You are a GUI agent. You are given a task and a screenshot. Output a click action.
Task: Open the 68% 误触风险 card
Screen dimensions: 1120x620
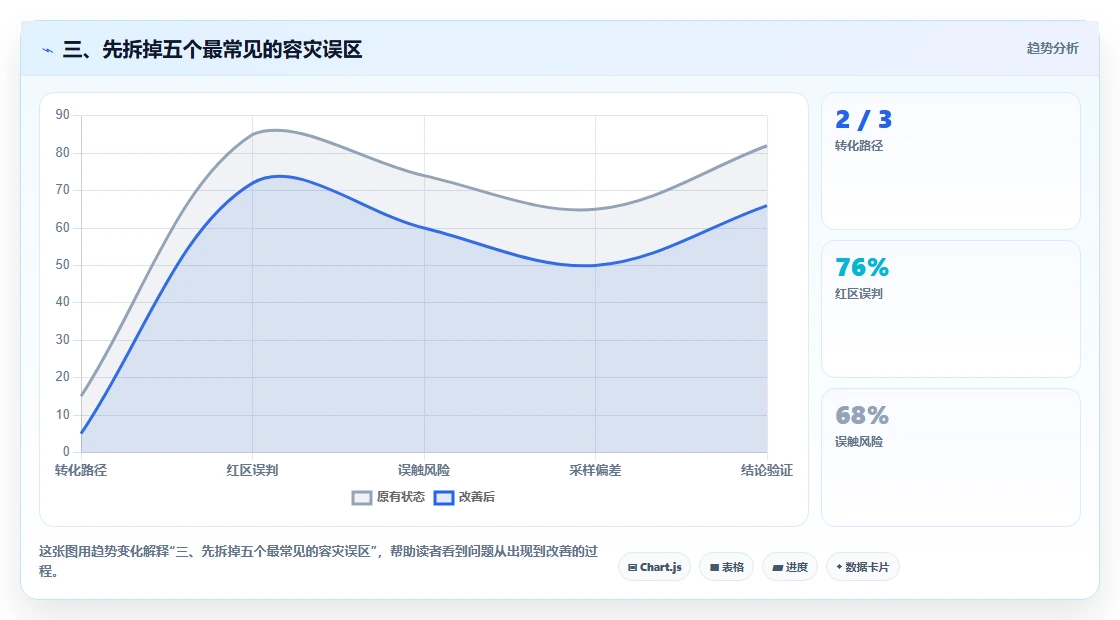point(951,457)
